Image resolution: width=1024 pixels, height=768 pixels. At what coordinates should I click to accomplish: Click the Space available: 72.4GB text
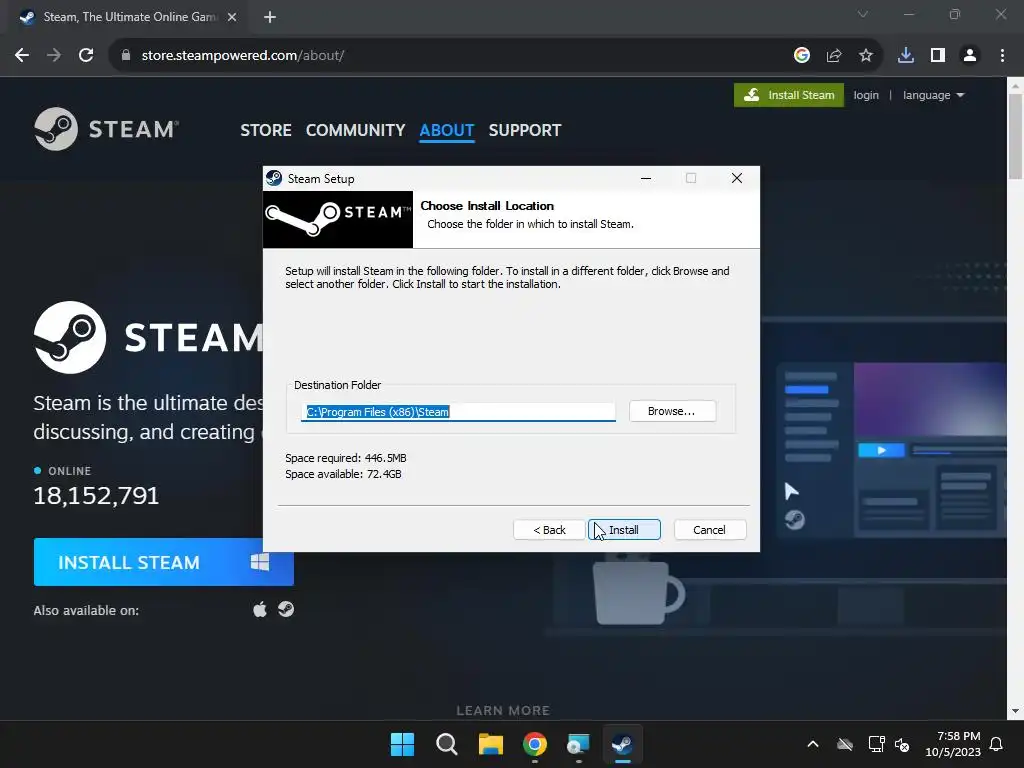pos(344,474)
